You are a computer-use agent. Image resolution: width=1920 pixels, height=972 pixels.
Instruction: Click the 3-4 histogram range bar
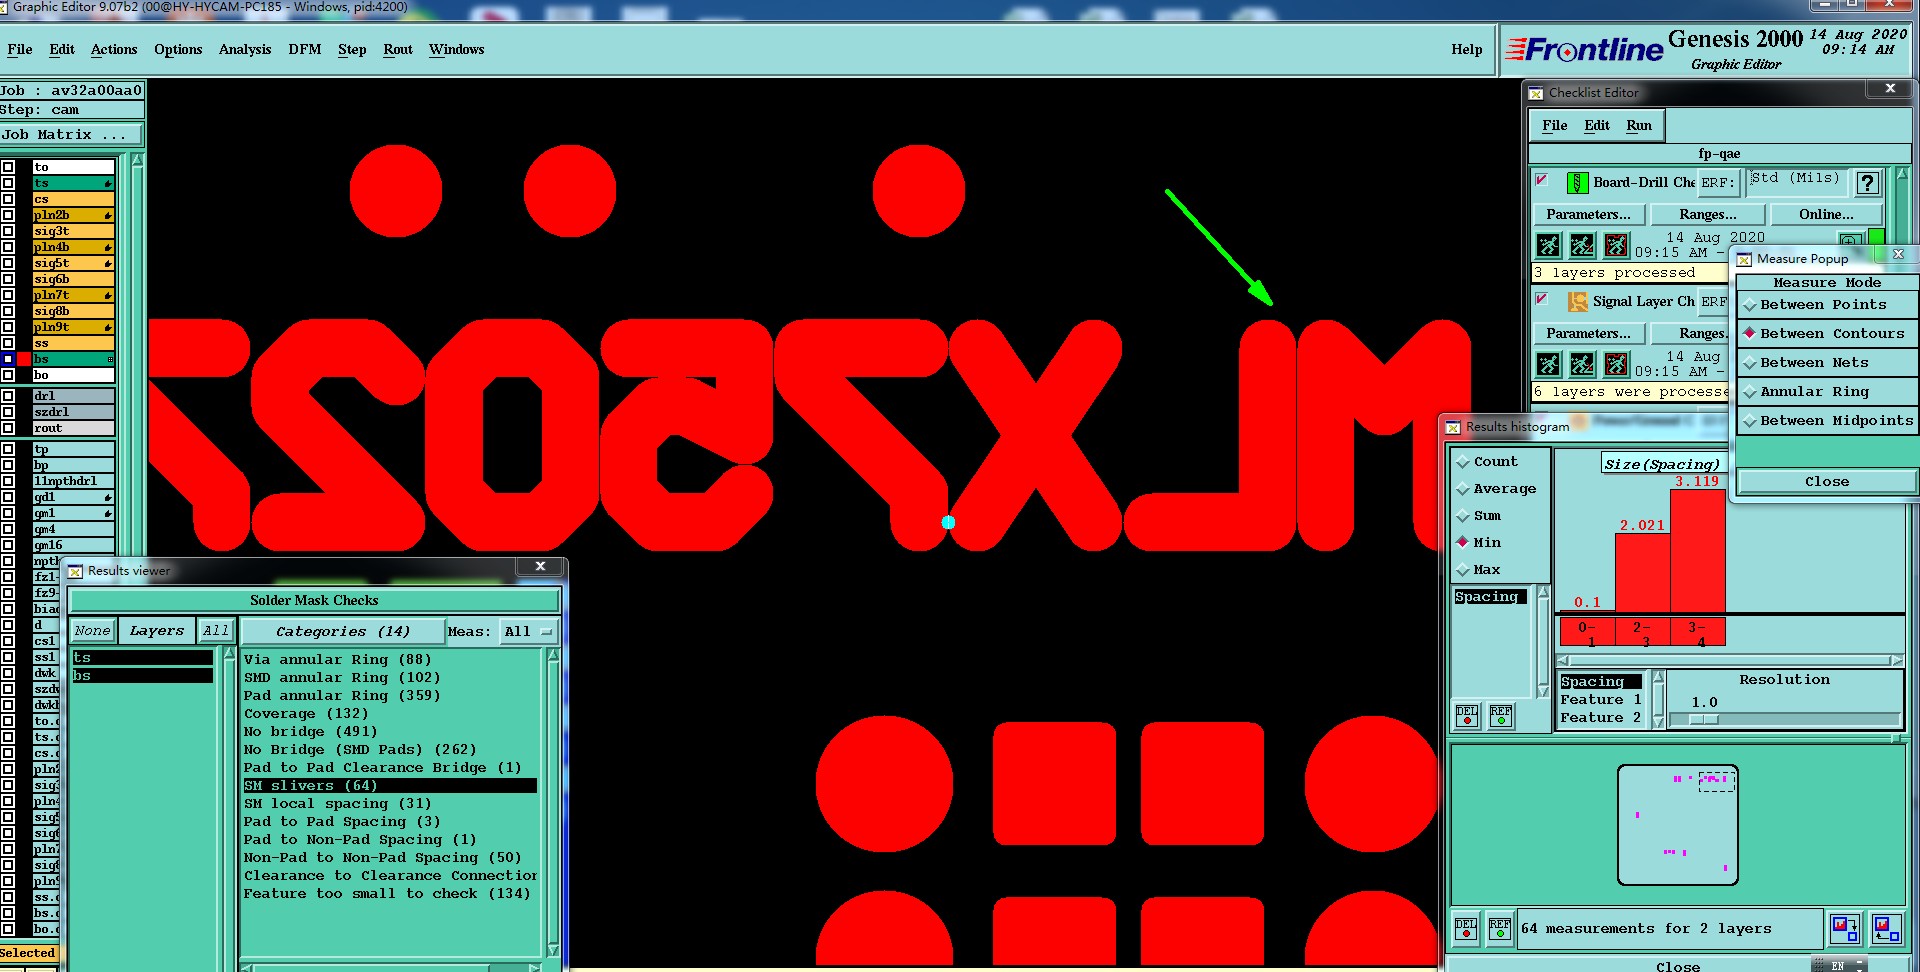click(1698, 633)
